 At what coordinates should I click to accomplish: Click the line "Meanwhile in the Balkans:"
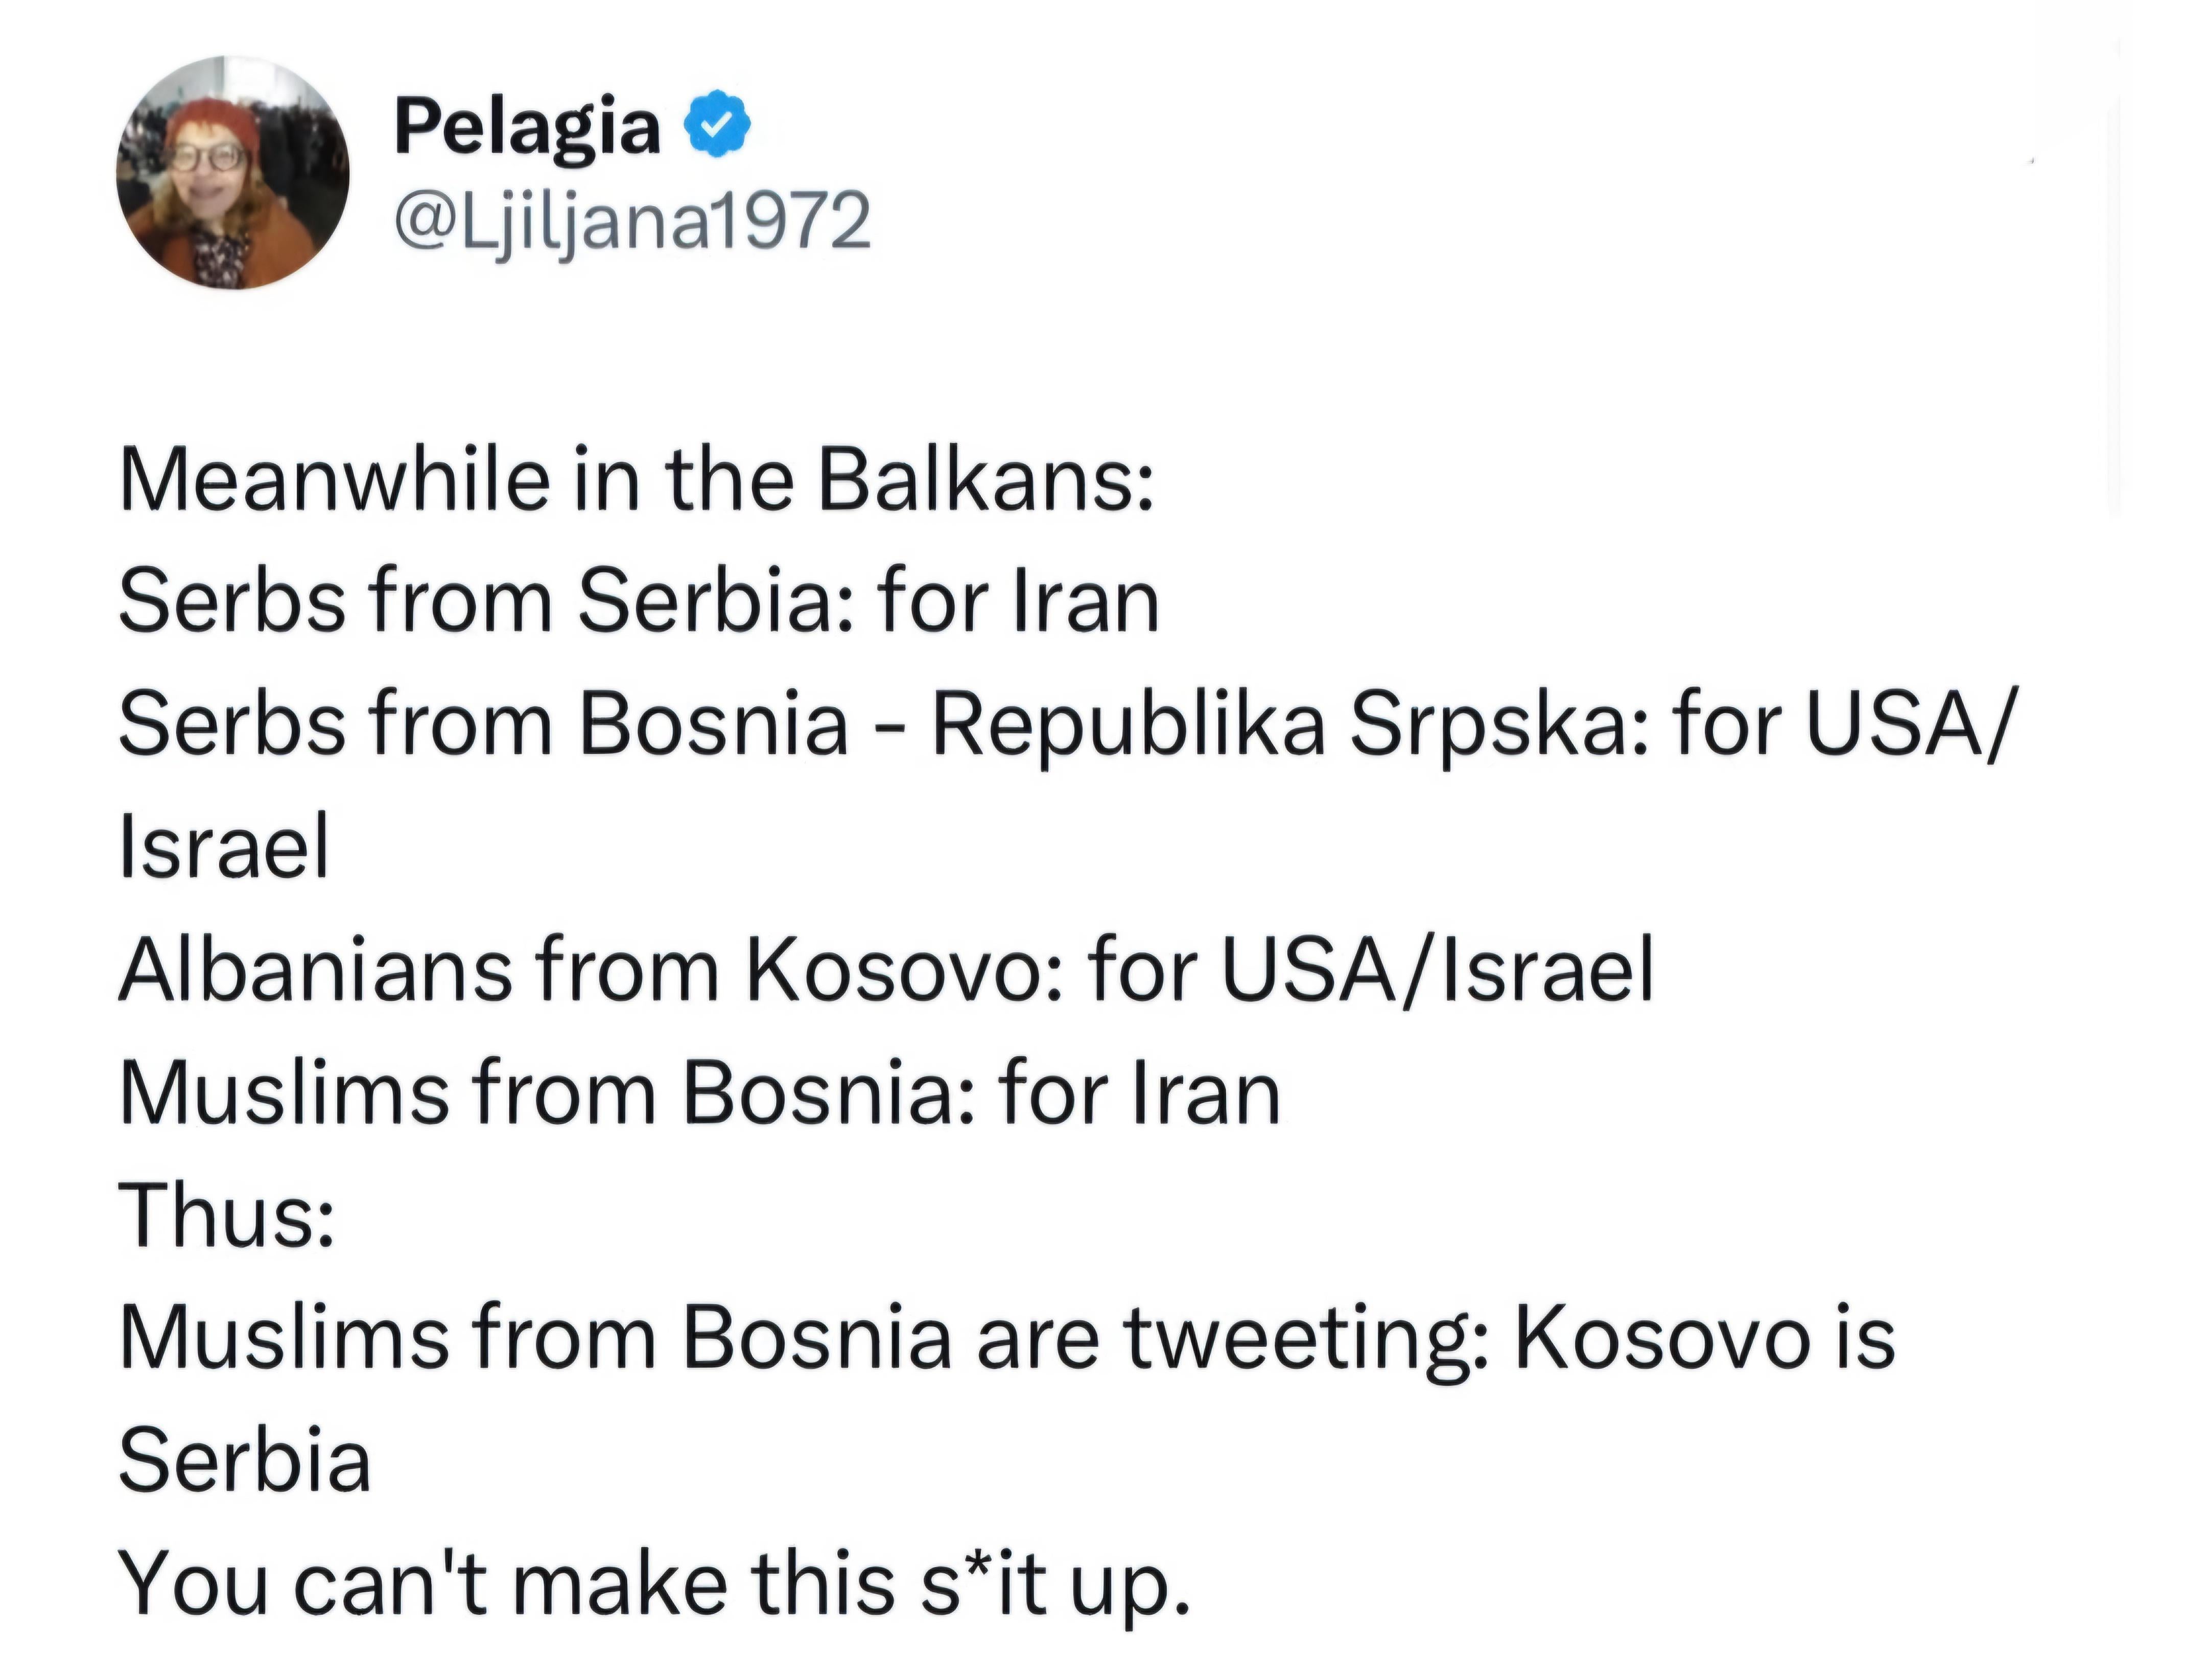click(x=637, y=481)
